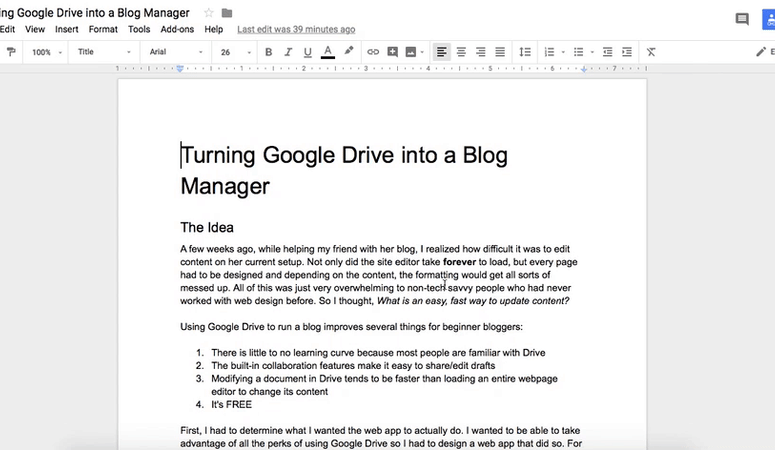Image resolution: width=775 pixels, height=450 pixels.
Task: Click list item starting 'There is little to no learning'
Action: pyautogui.click(x=378, y=353)
